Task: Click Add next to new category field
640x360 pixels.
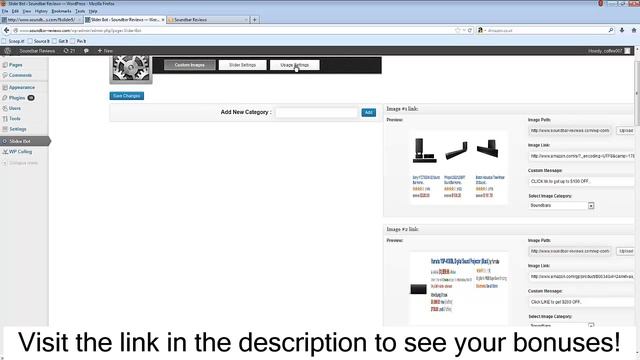Action: tap(369, 112)
